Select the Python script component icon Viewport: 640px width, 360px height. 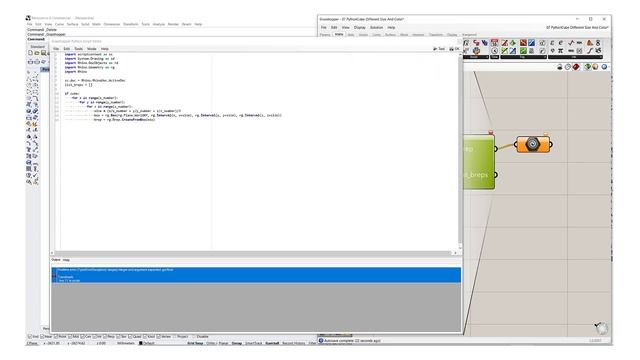tap(477, 51)
